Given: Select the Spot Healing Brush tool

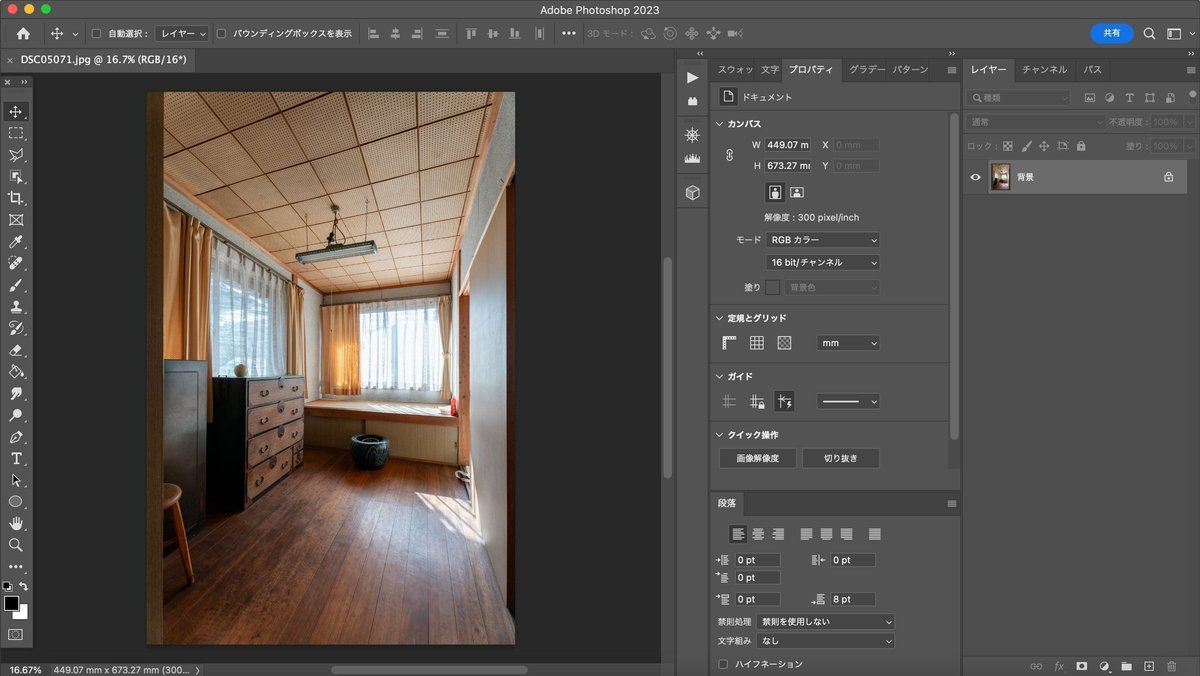Looking at the screenshot, I should coord(16,263).
